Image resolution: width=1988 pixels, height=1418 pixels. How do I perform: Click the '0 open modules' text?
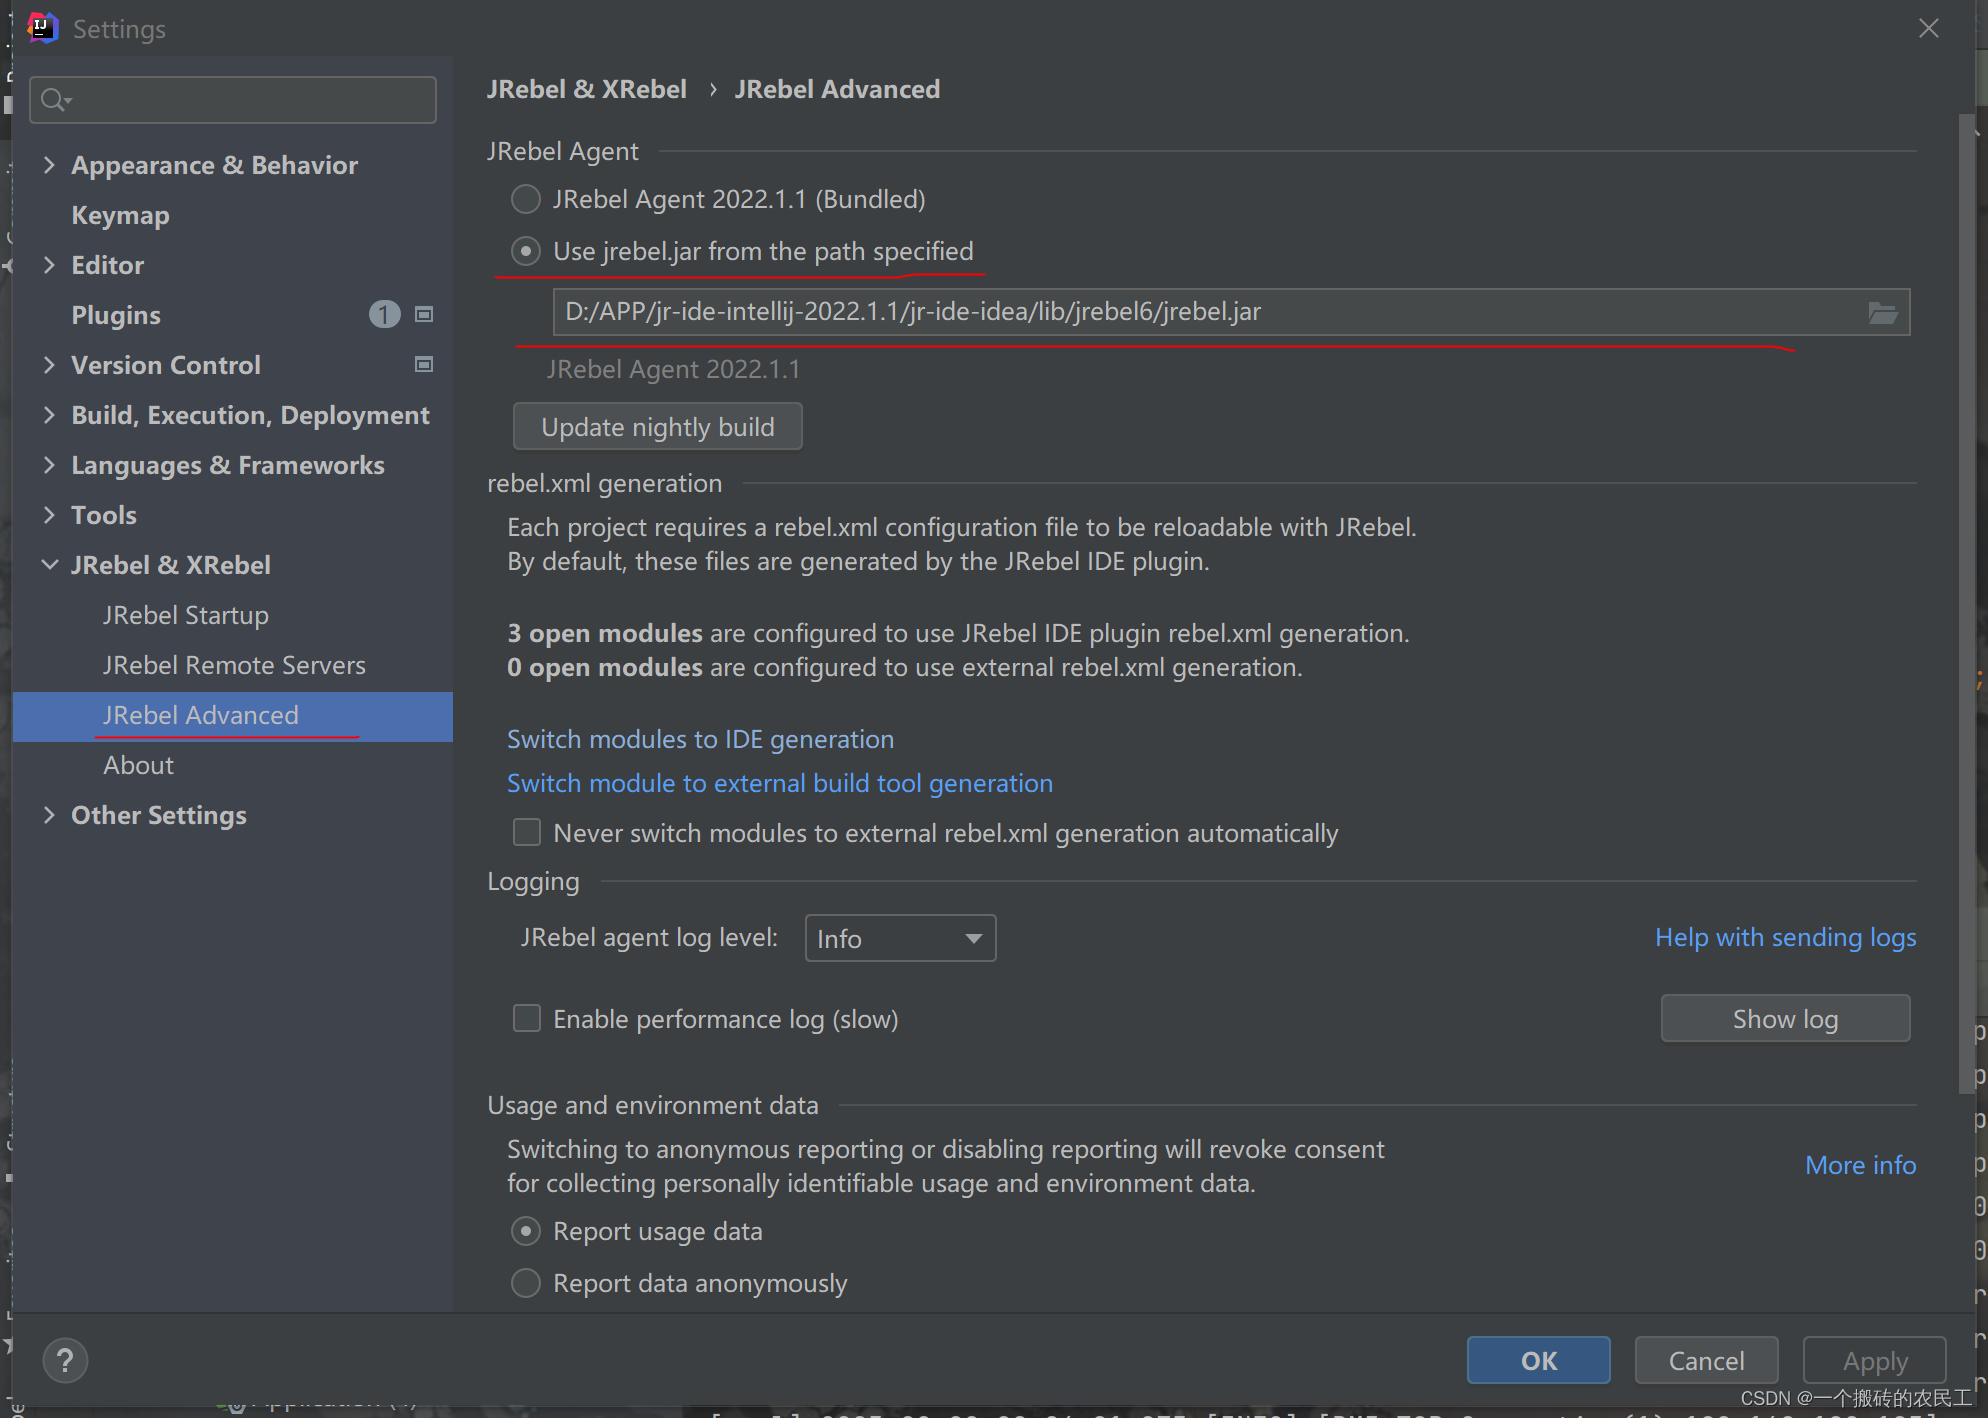pos(604,667)
